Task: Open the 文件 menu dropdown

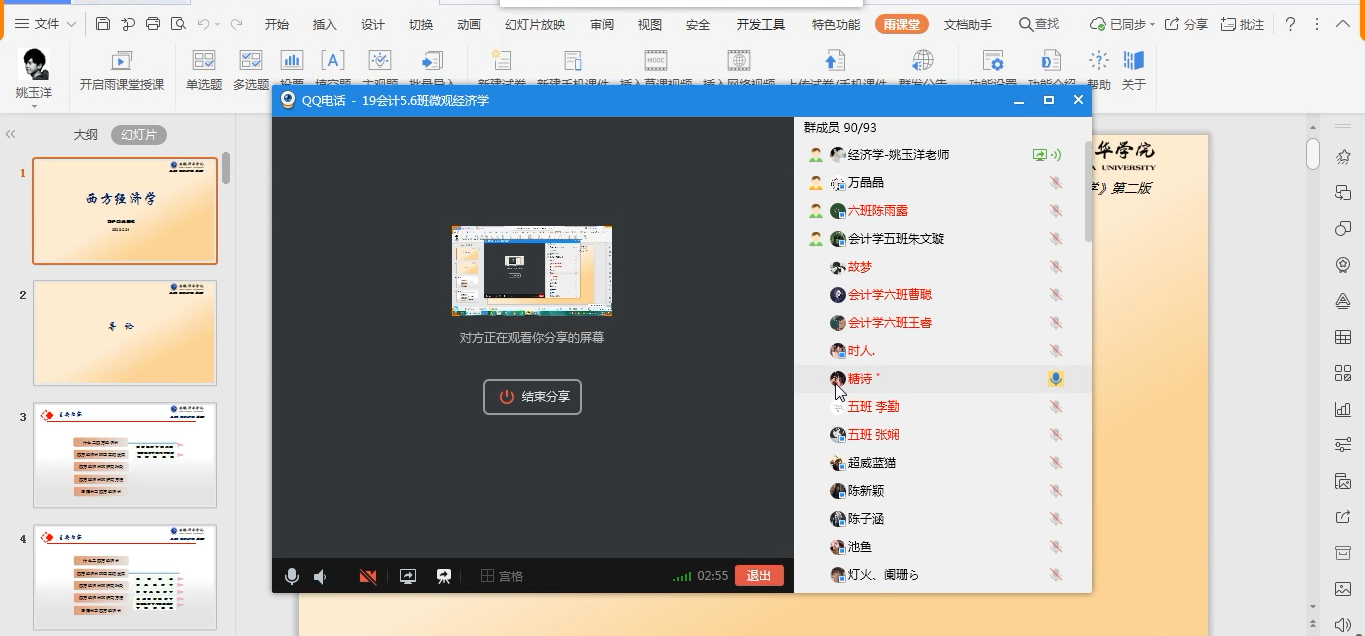Action: point(45,24)
